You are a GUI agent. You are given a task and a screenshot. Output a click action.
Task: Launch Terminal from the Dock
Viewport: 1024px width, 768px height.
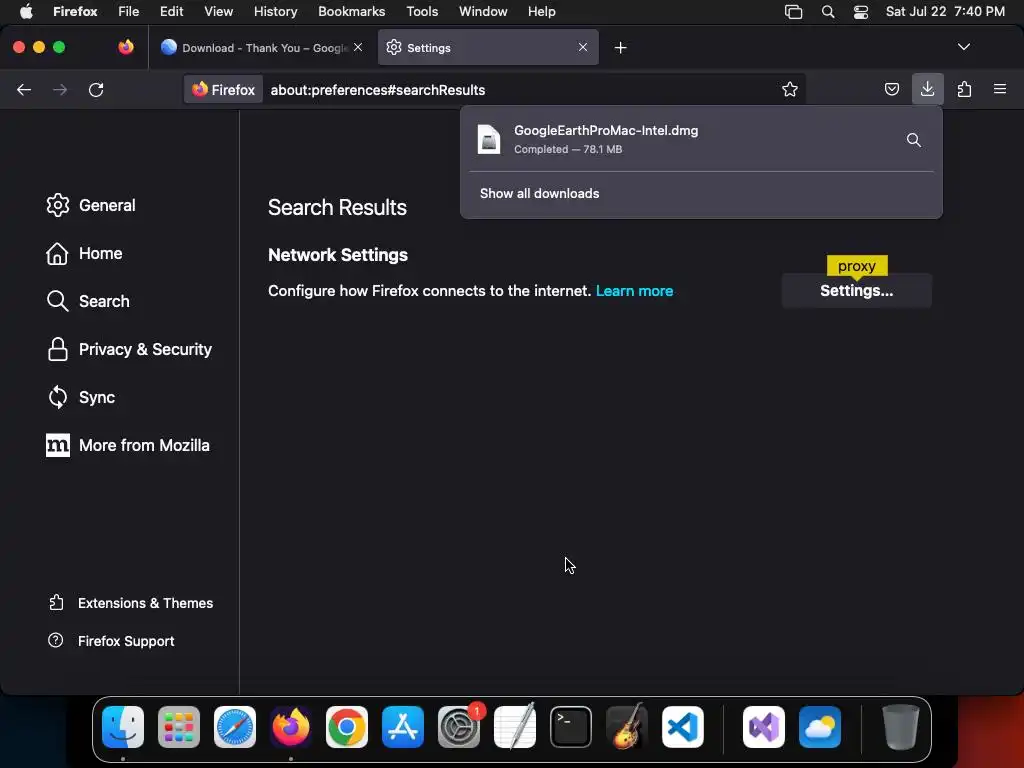click(x=571, y=727)
